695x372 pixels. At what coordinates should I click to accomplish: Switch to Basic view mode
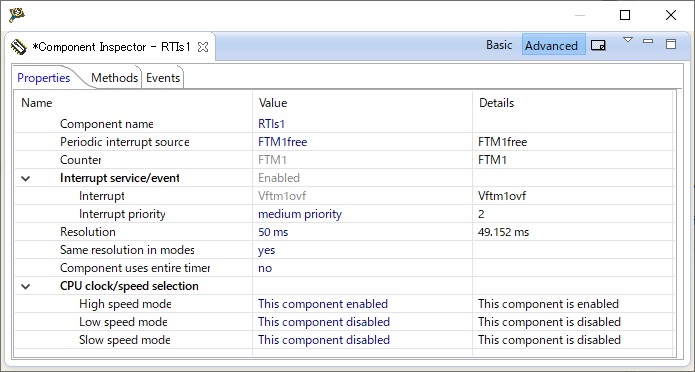point(499,45)
